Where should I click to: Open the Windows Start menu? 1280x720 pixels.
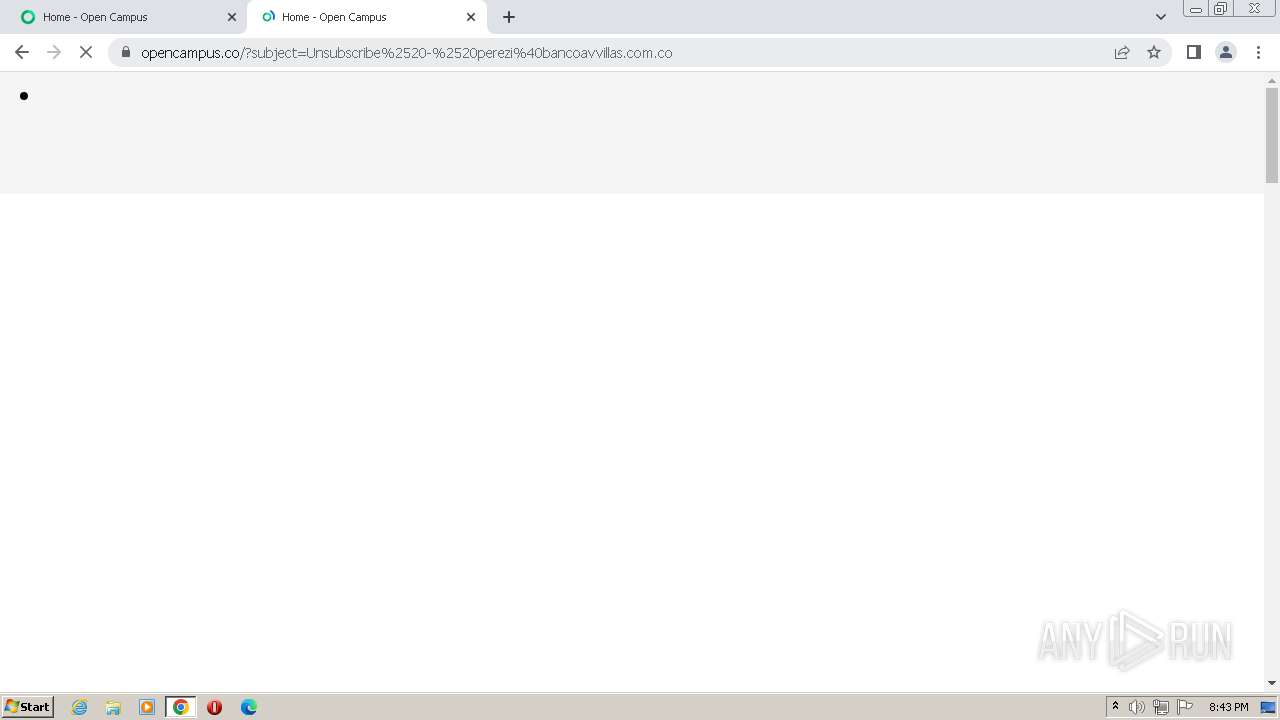pos(27,706)
